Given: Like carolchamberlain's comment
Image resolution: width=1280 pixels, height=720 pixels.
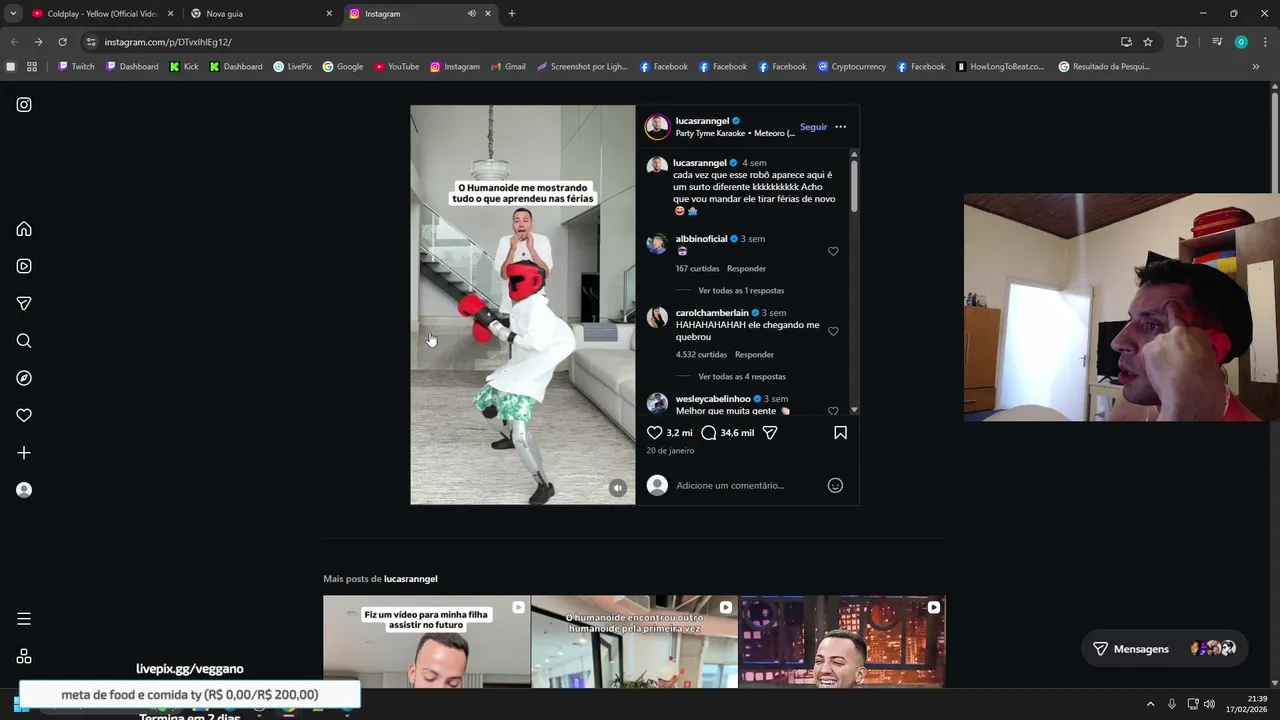Looking at the screenshot, I should 833,331.
